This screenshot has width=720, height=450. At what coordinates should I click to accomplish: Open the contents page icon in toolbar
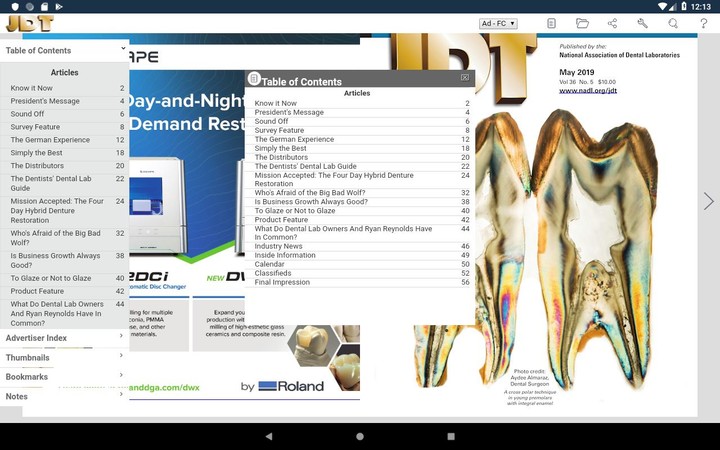point(551,23)
